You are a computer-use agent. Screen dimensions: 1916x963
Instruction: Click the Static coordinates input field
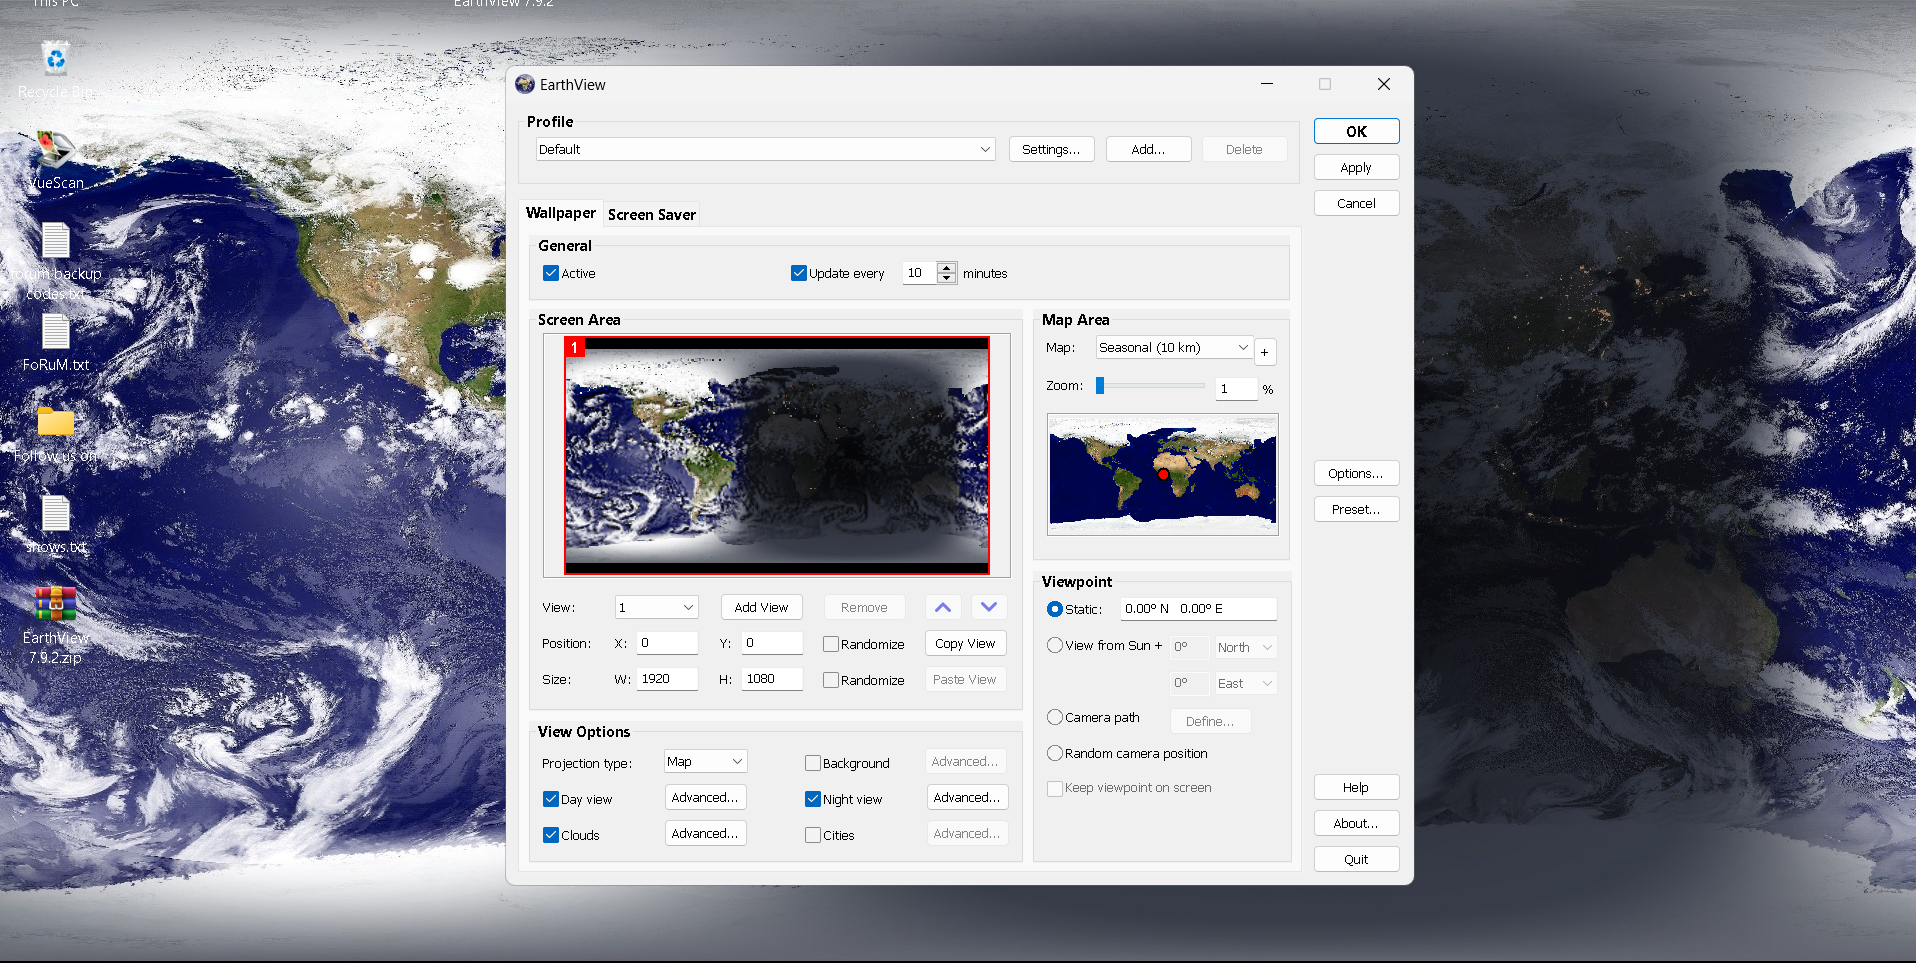(1198, 609)
